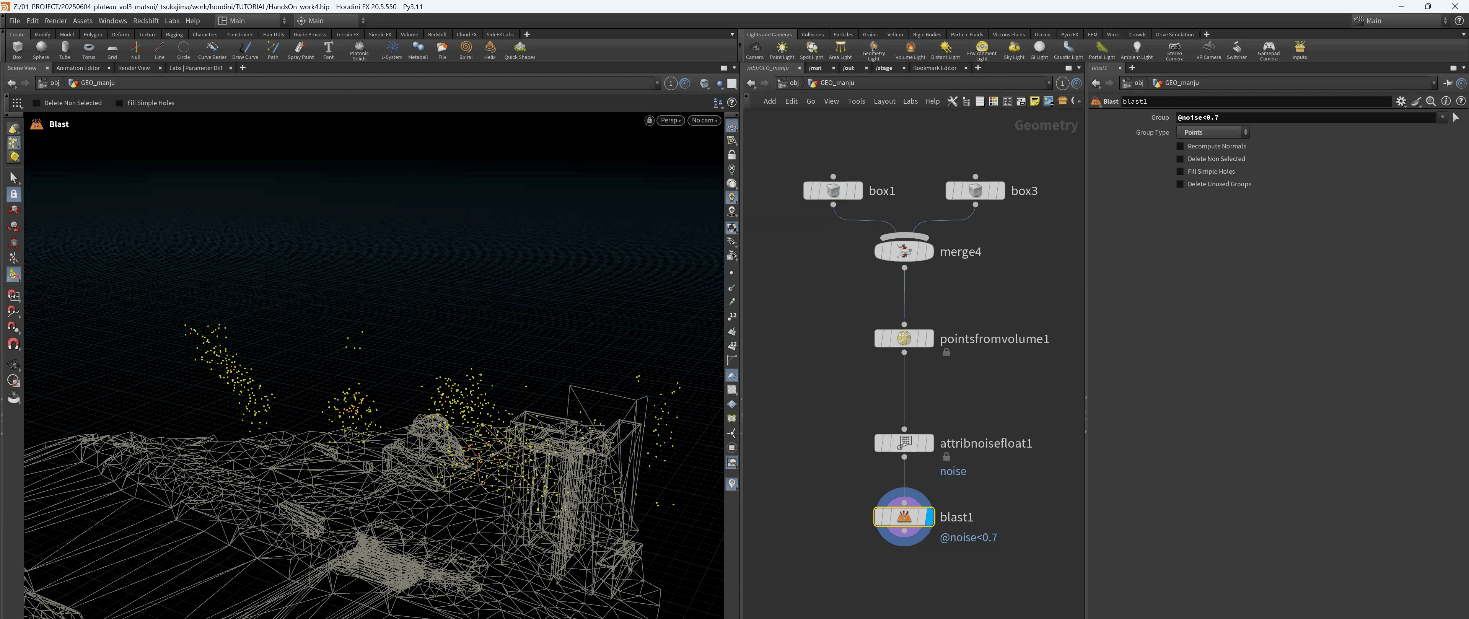
Task: Open the Group Type dropdown
Action: point(1213,132)
